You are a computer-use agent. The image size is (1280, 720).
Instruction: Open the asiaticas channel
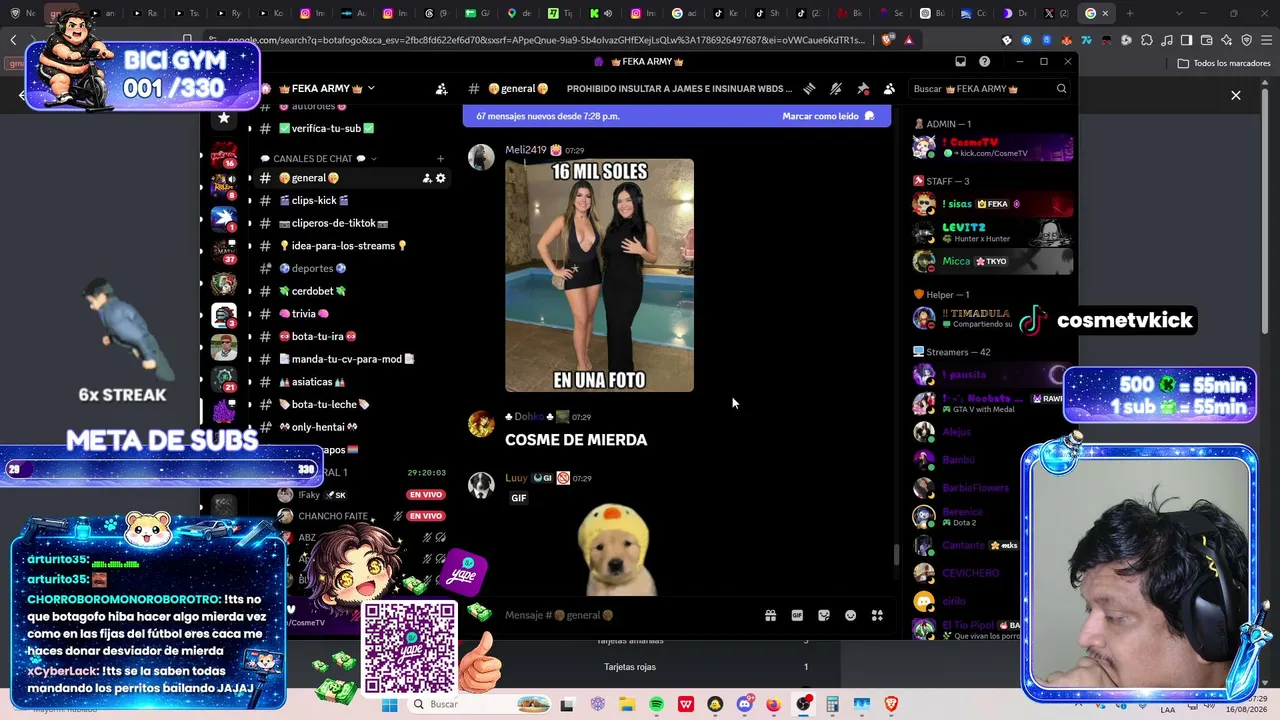pyautogui.click(x=353, y=382)
